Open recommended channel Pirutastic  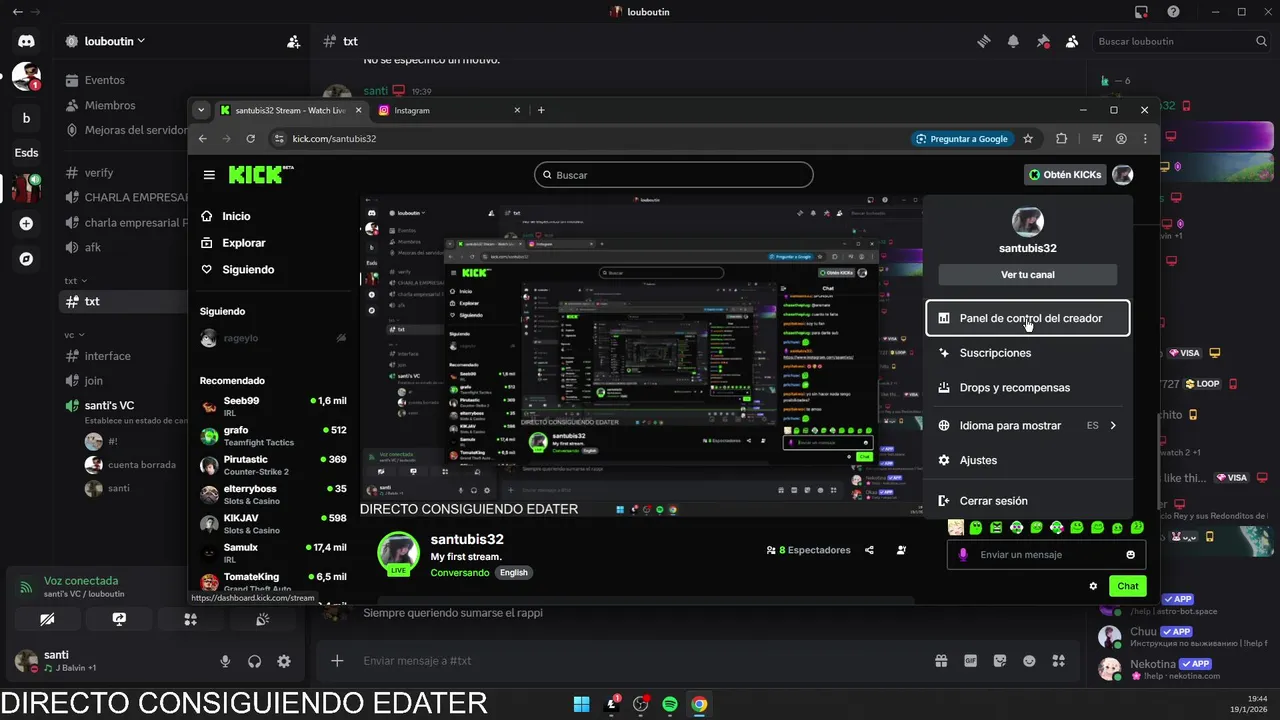click(x=272, y=465)
